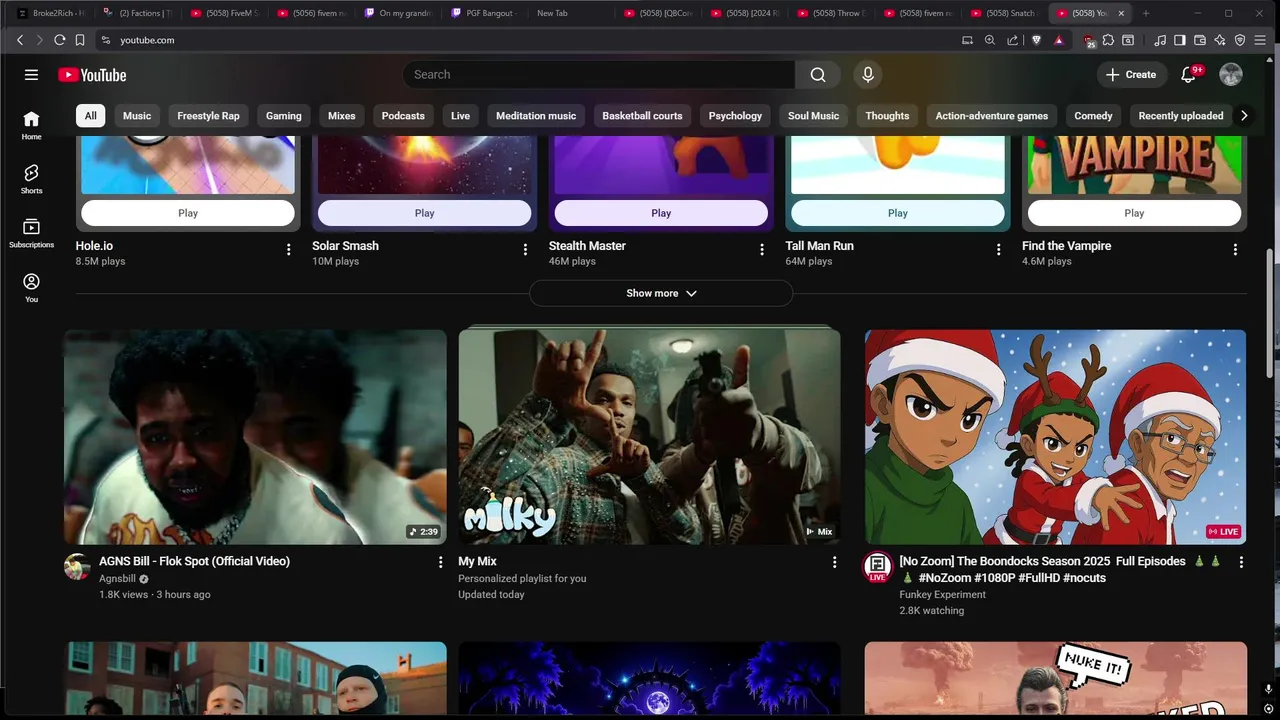The width and height of the screenshot is (1280, 720).
Task: Open the Brave Wallet icon
Action: 1200,40
